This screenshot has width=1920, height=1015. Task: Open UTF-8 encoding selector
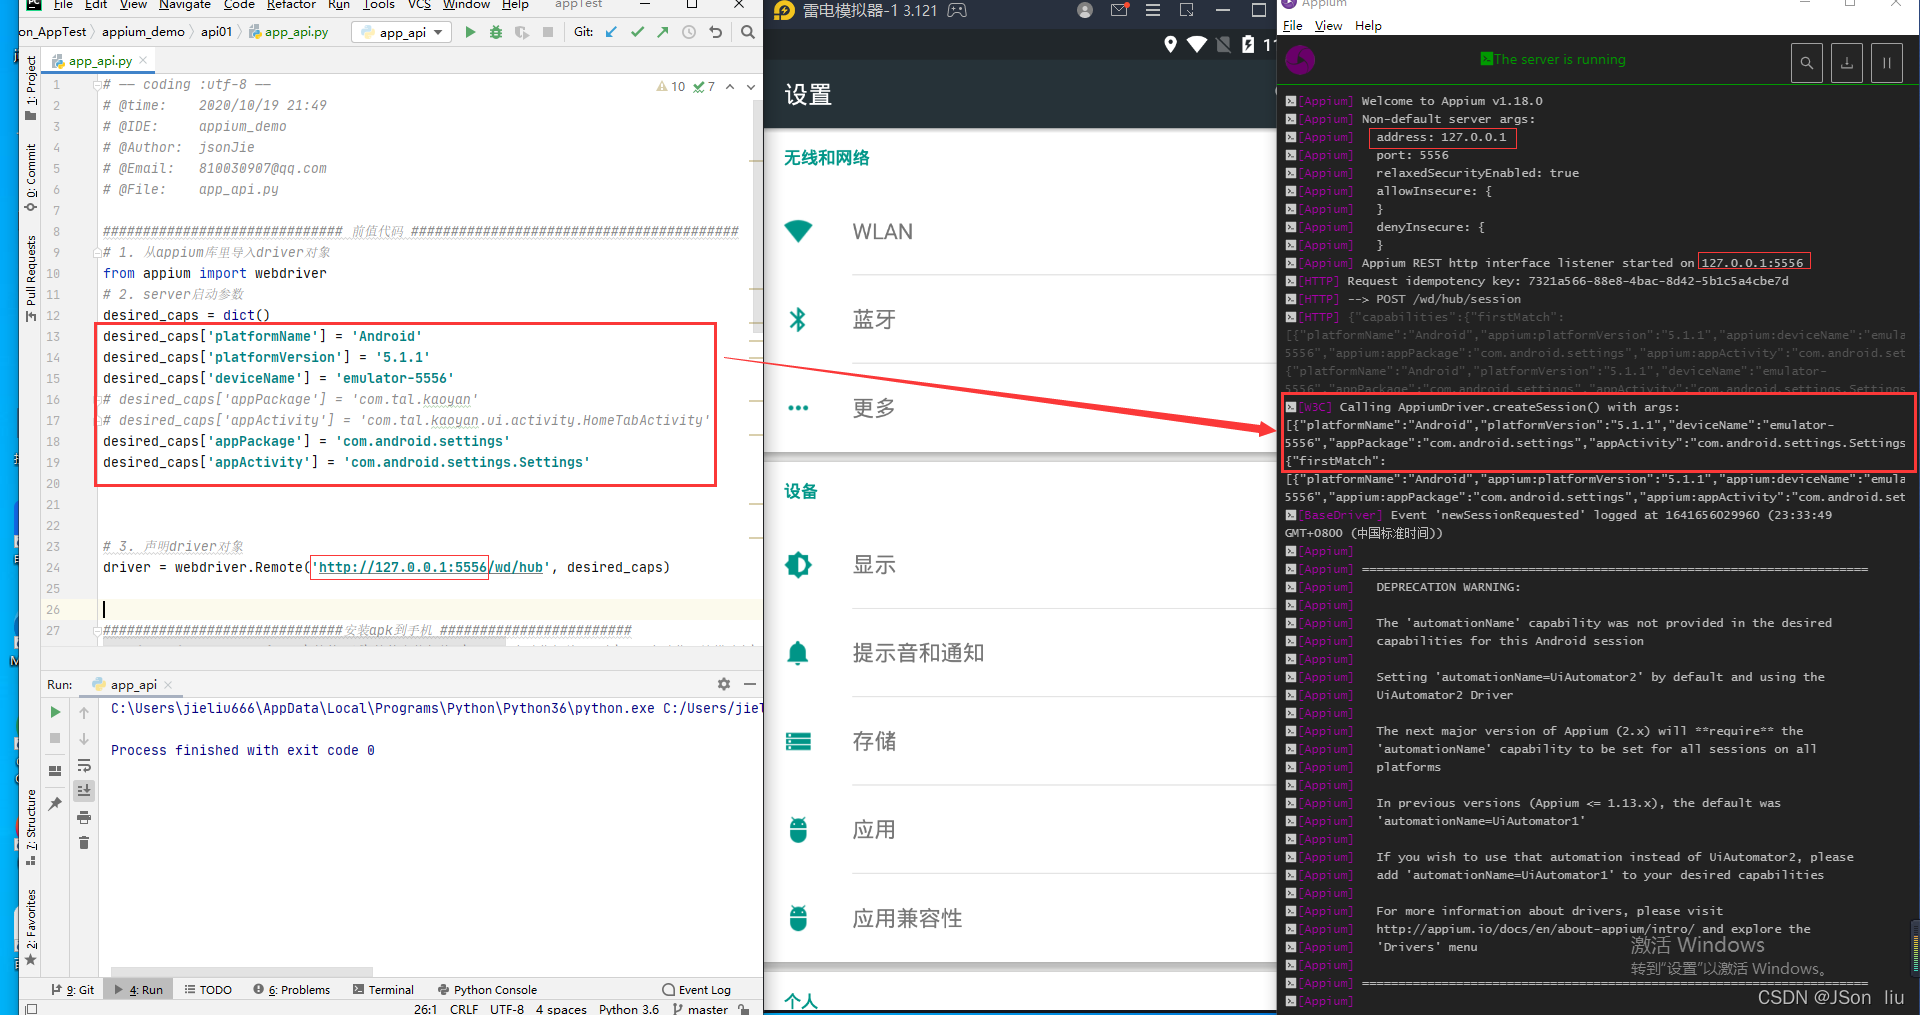507,1008
